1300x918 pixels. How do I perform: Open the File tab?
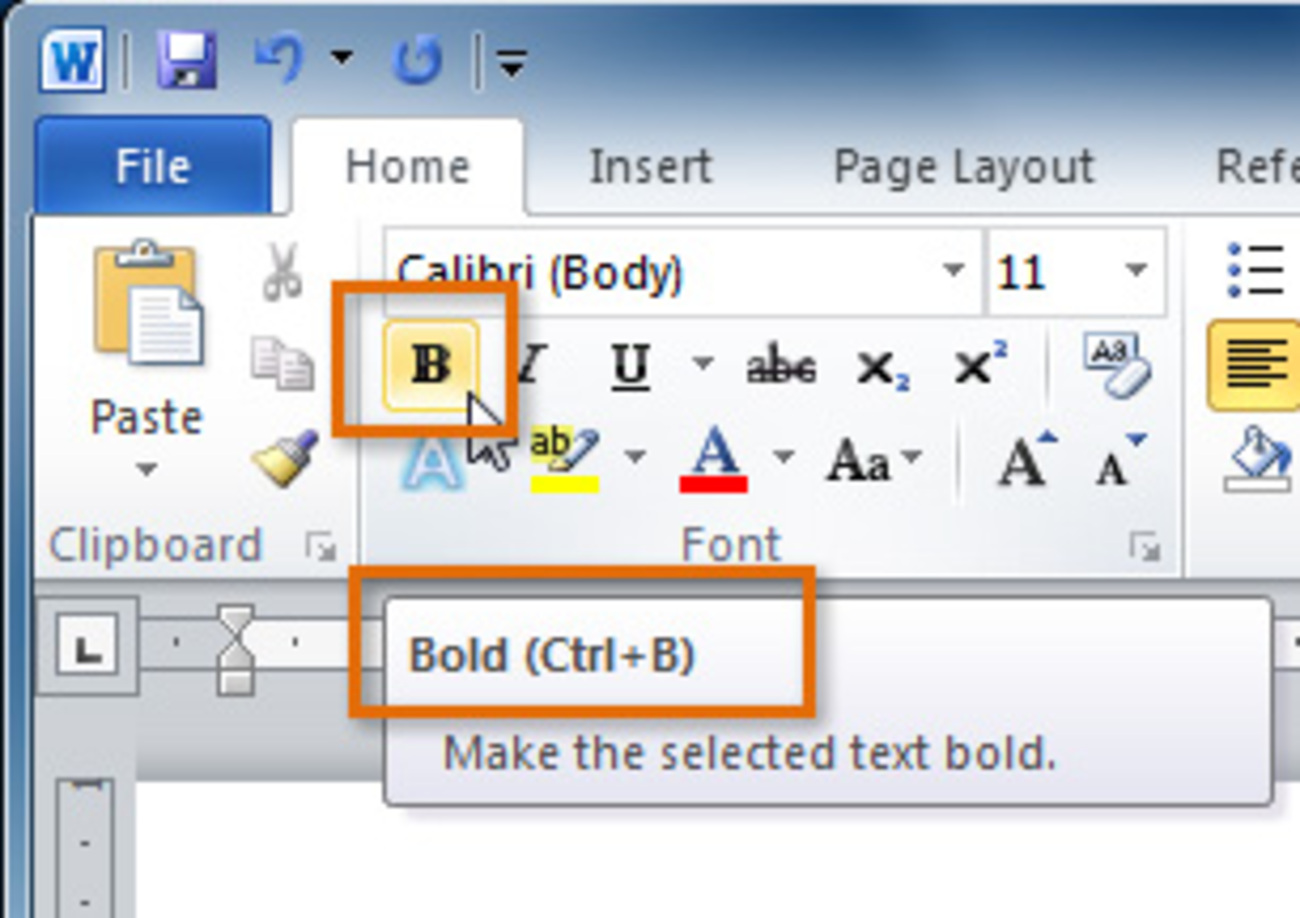coord(152,167)
